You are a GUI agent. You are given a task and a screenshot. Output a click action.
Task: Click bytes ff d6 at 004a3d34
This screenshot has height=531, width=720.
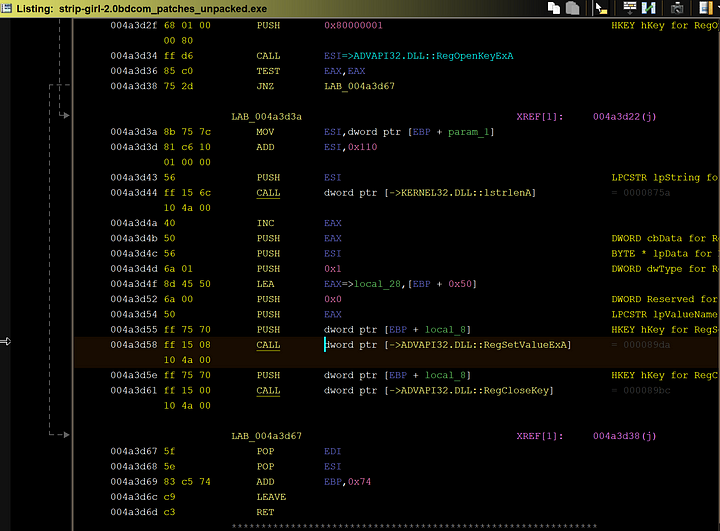(178, 56)
